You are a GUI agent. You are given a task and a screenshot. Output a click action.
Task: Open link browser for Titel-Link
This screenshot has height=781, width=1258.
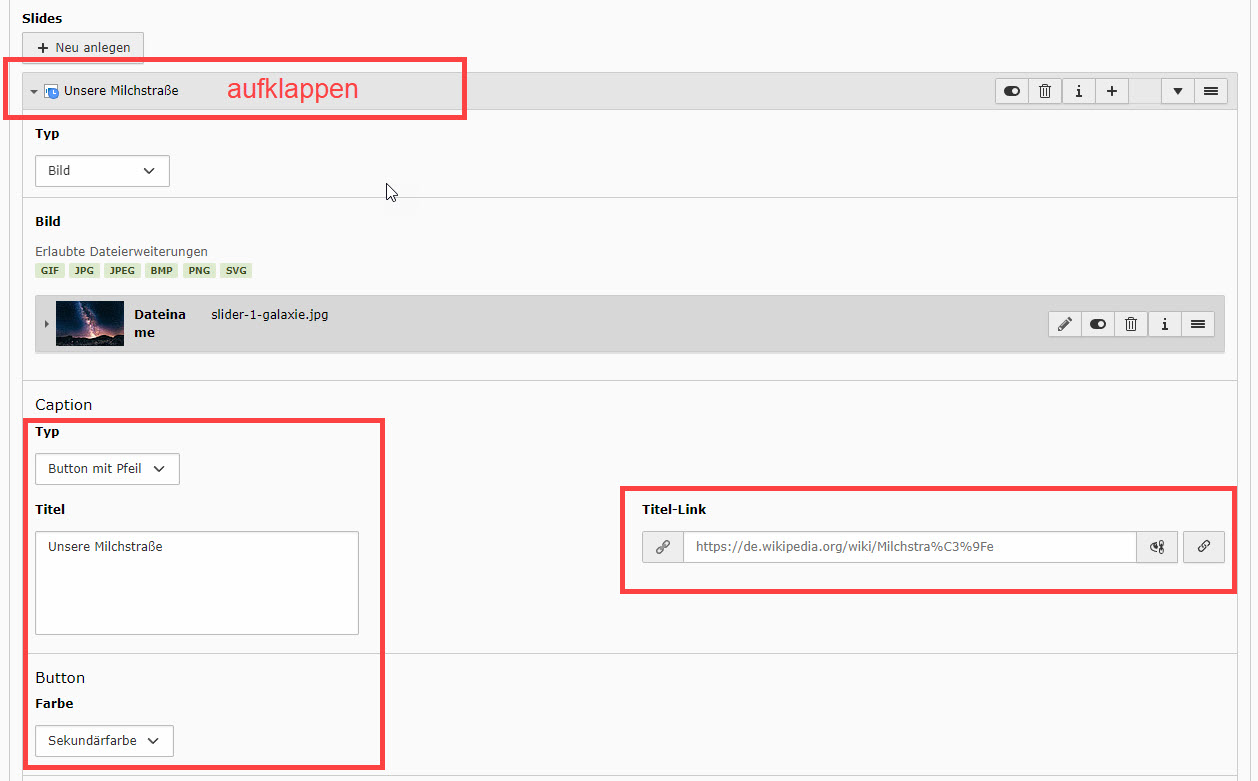click(1204, 547)
